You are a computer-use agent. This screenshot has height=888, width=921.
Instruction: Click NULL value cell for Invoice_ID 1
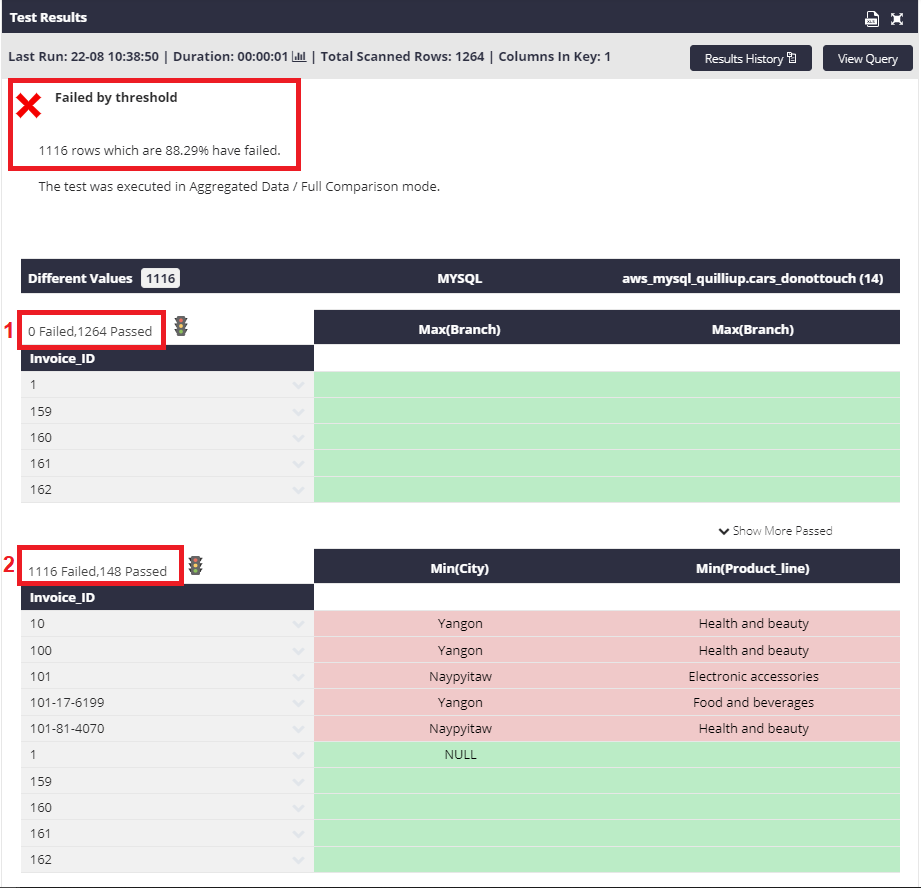click(x=460, y=755)
